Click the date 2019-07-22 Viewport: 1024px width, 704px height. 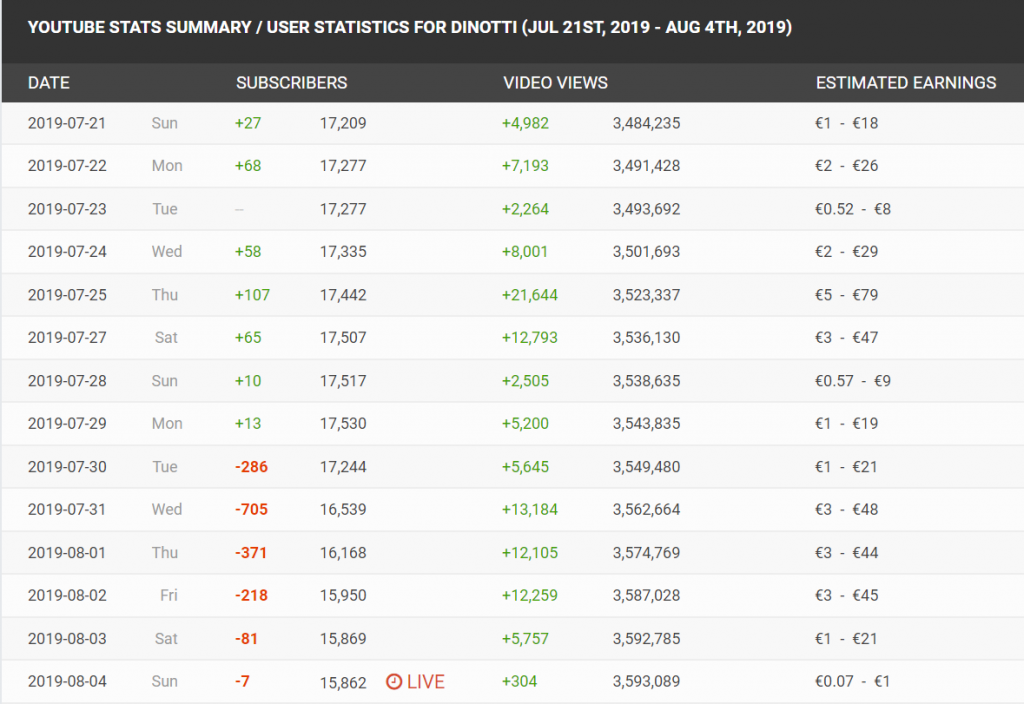tap(67, 166)
